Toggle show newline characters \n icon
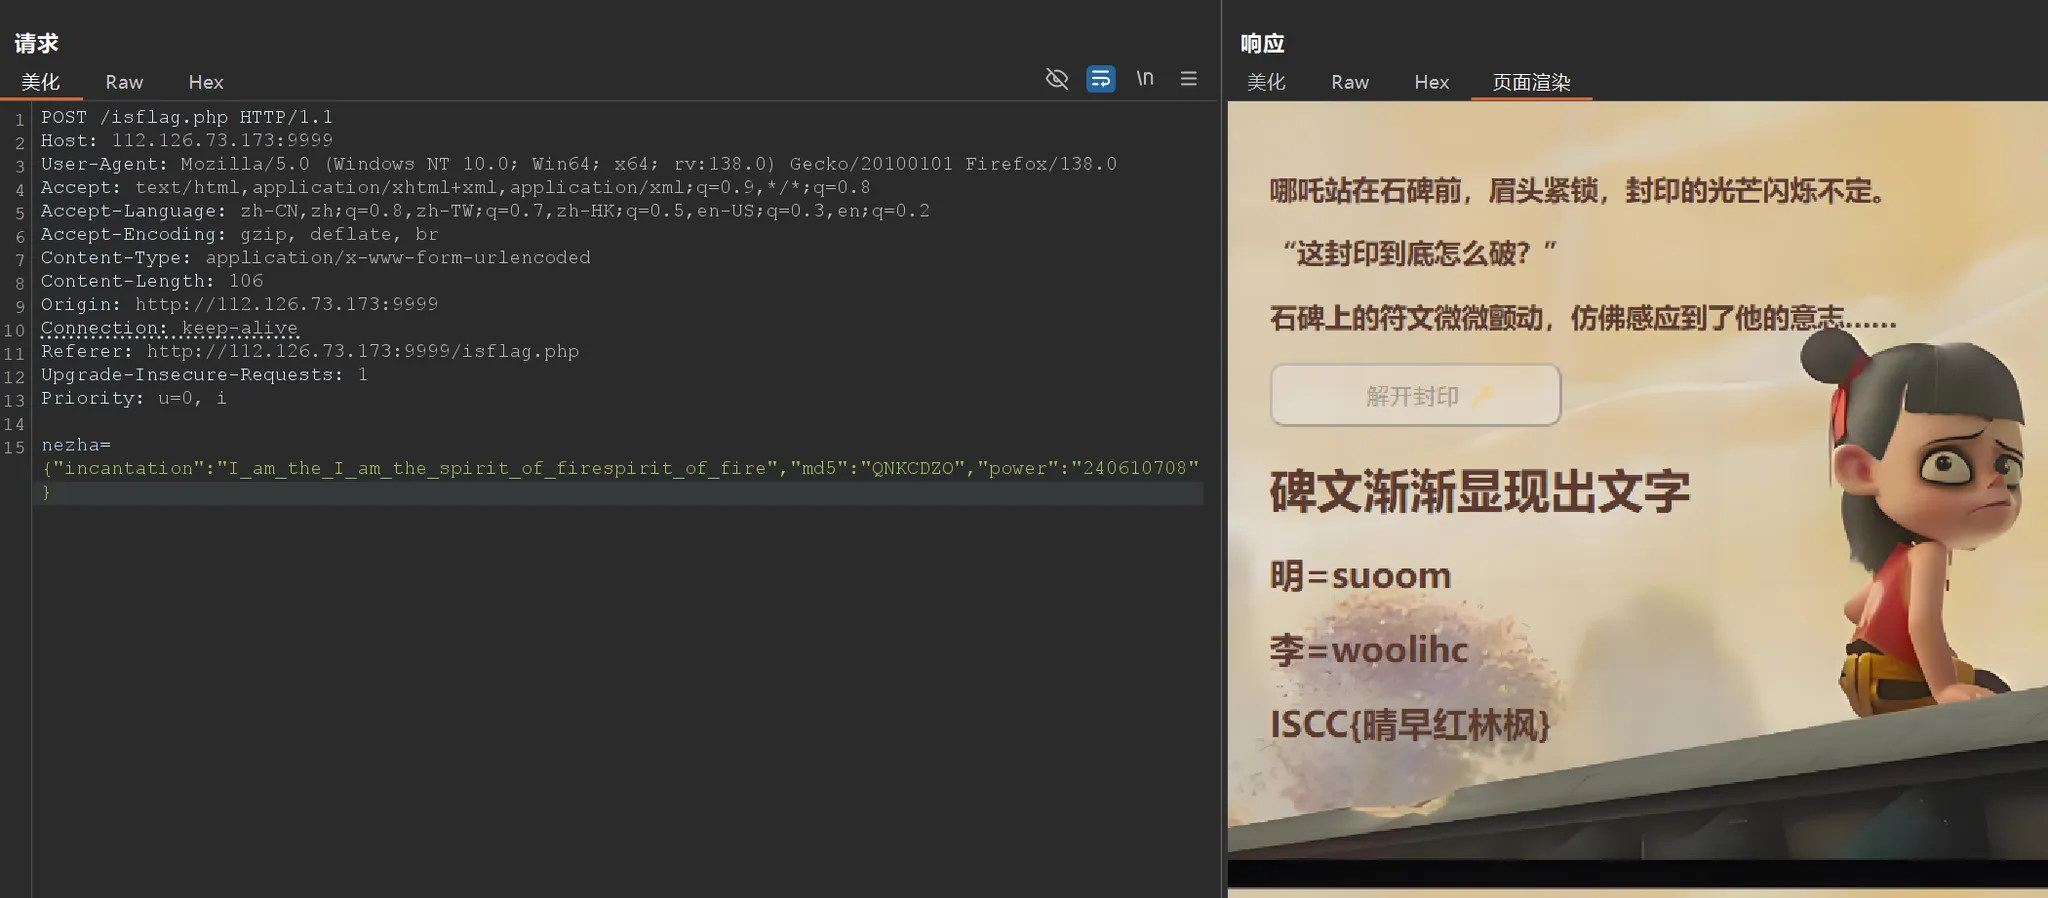 coord(1145,78)
